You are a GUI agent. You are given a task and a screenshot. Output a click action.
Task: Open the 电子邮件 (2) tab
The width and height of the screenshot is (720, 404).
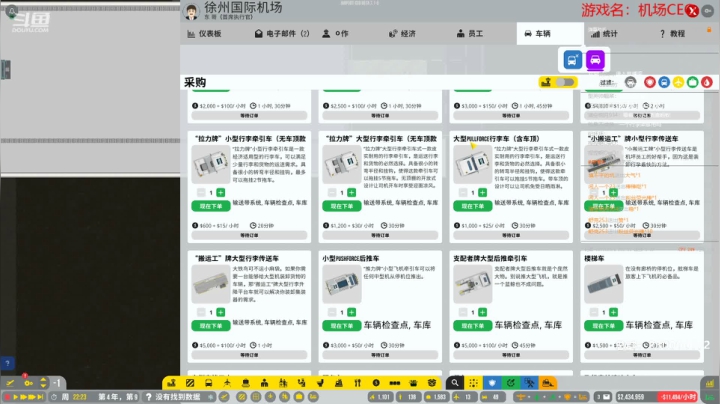pos(282,34)
